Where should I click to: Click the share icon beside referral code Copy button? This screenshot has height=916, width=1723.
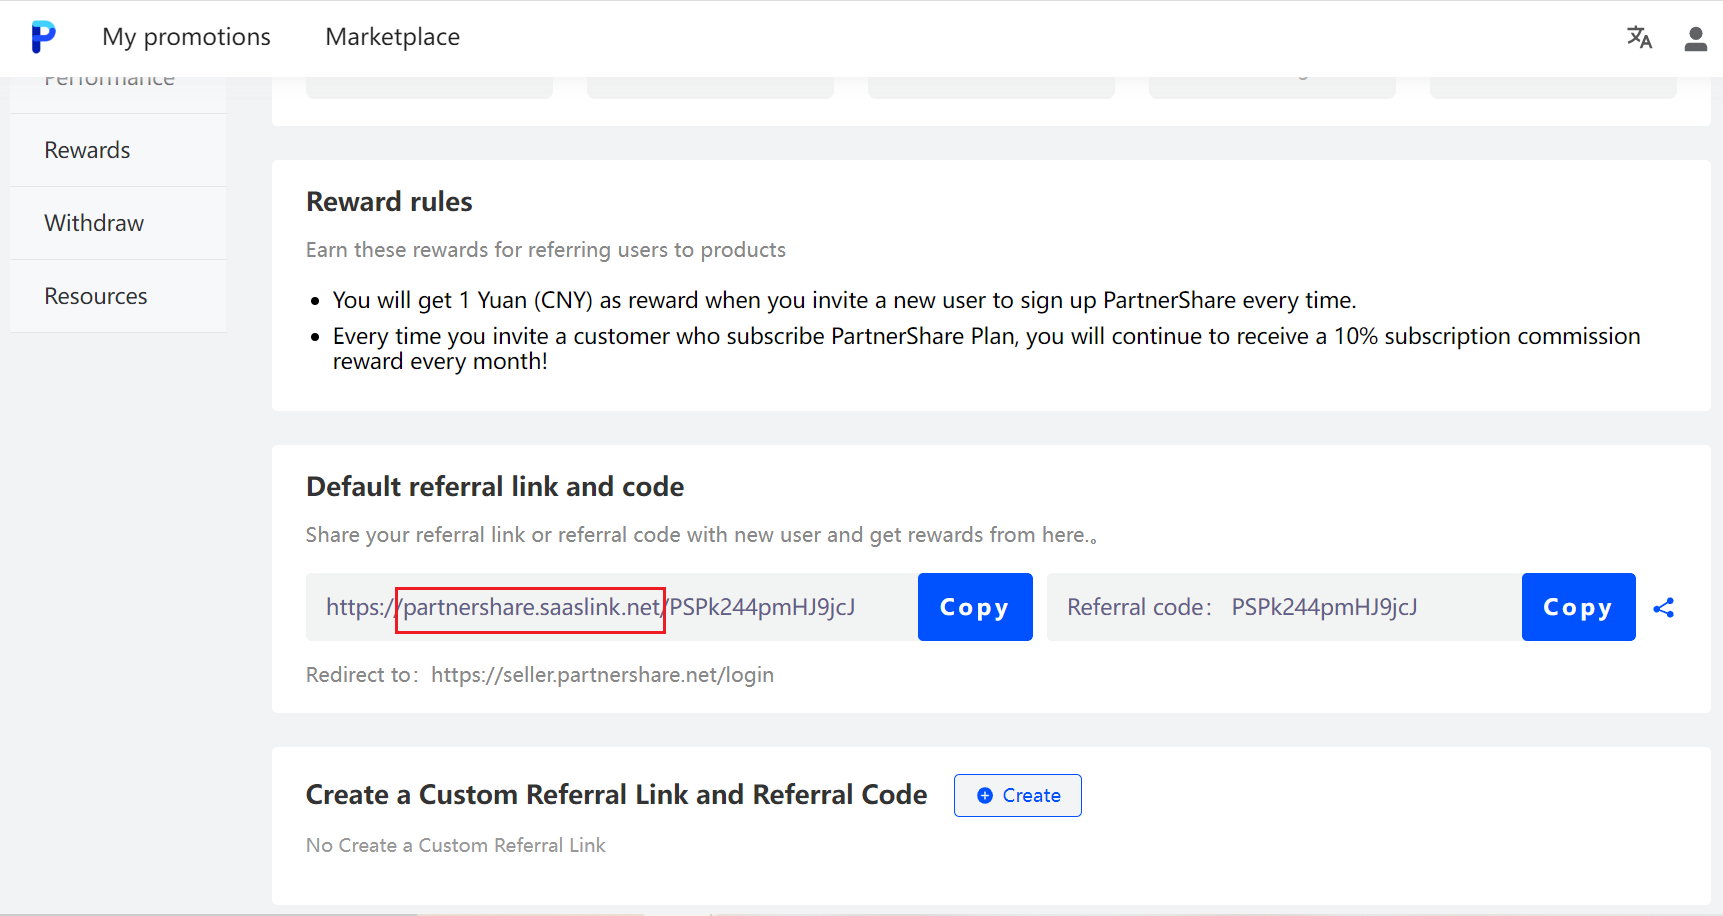pyautogui.click(x=1665, y=607)
